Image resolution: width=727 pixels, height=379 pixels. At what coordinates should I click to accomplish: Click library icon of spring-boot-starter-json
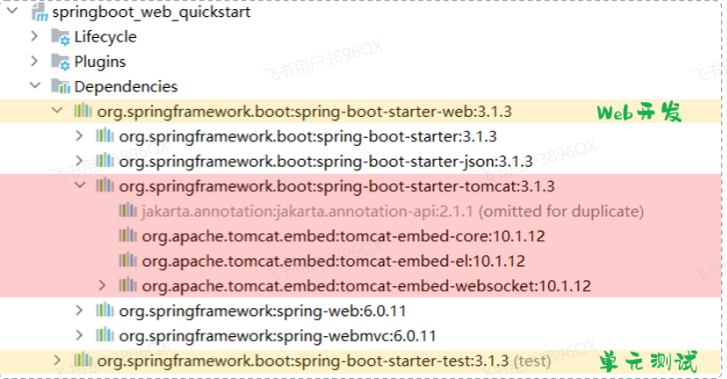[105, 161]
